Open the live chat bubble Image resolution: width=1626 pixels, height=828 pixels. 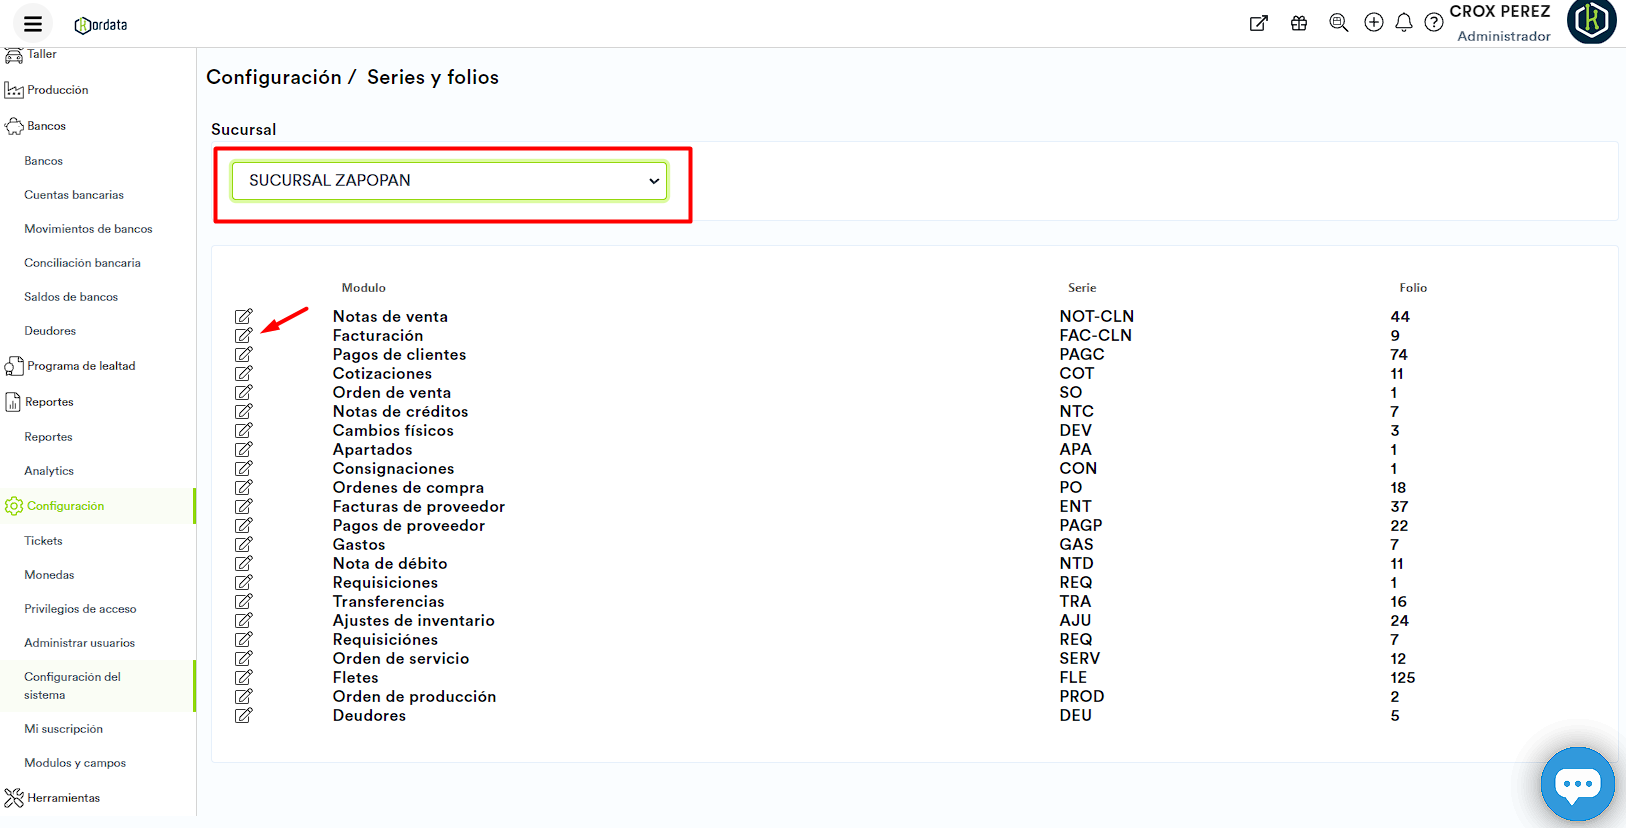click(1577, 784)
